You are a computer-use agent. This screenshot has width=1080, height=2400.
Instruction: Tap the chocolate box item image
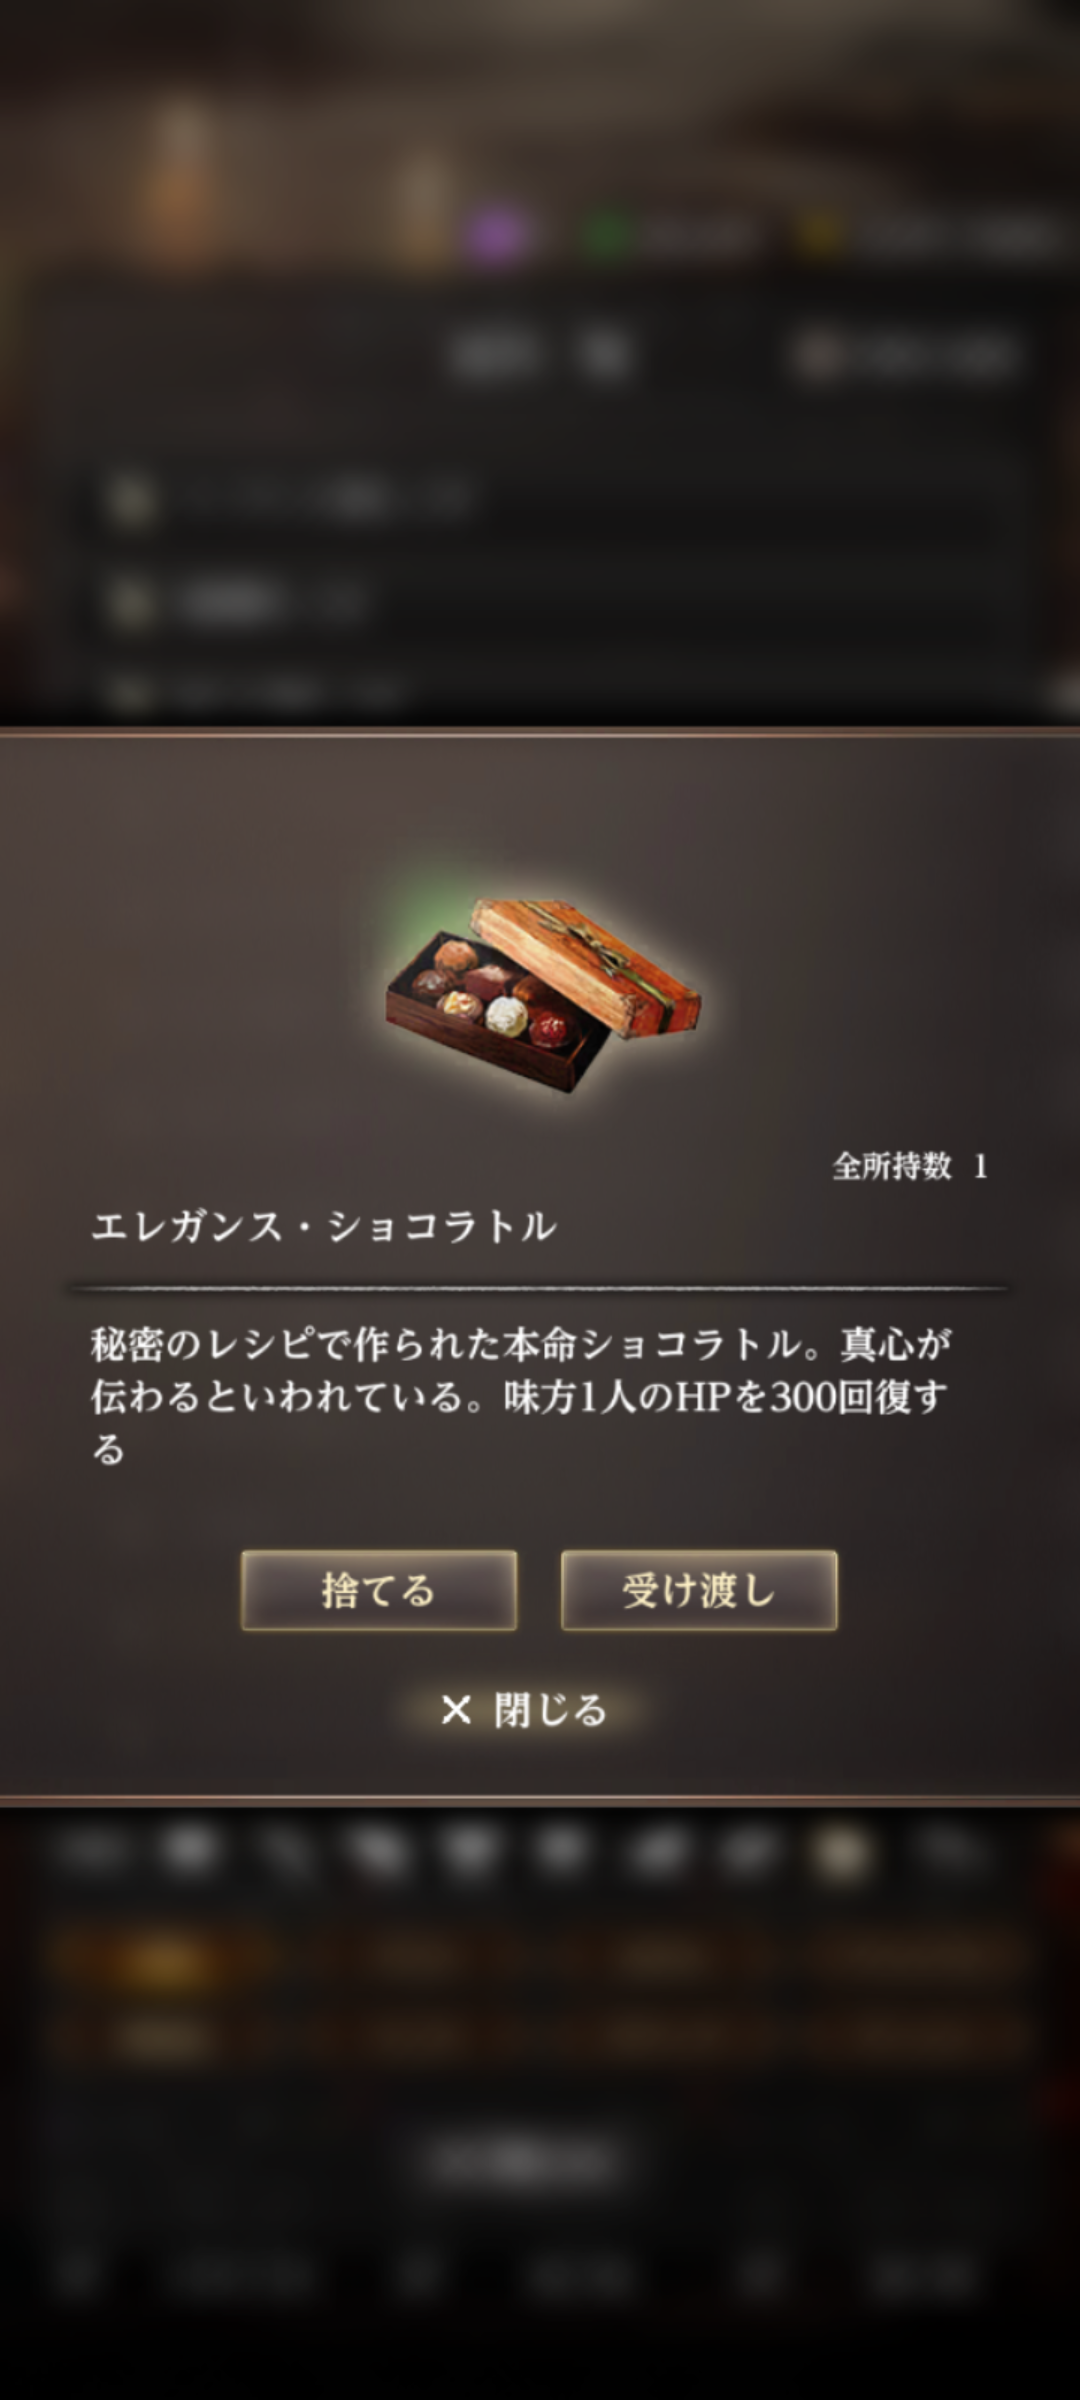click(x=543, y=995)
